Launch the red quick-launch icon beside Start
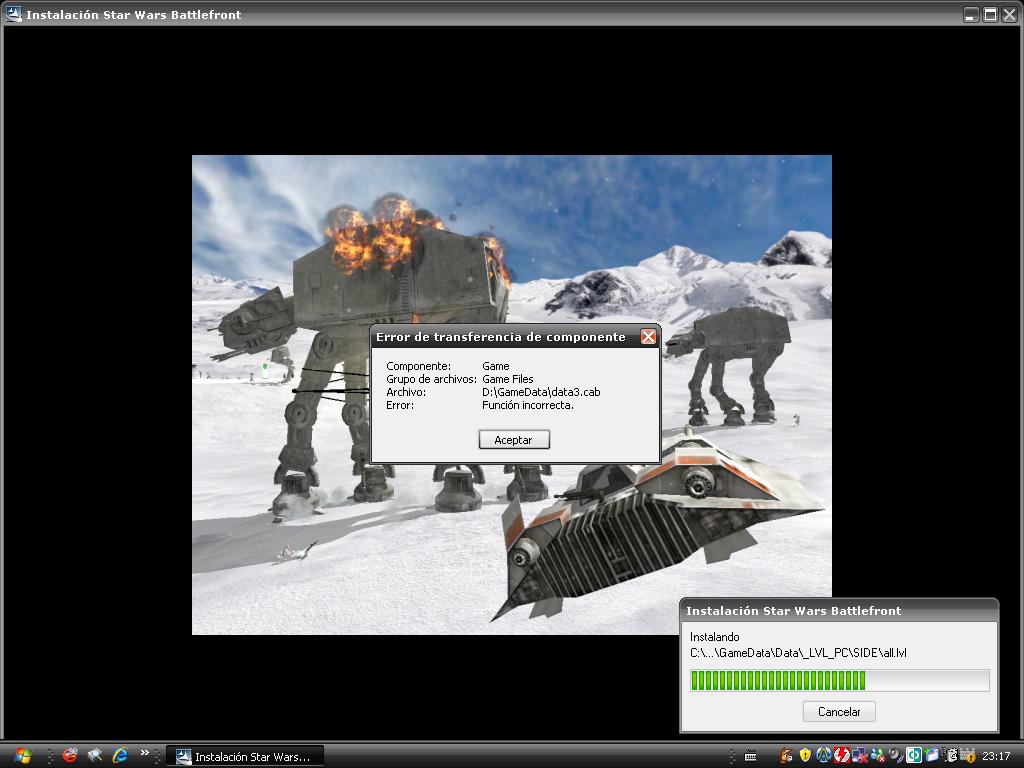The height and width of the screenshot is (768, 1024). click(70, 756)
